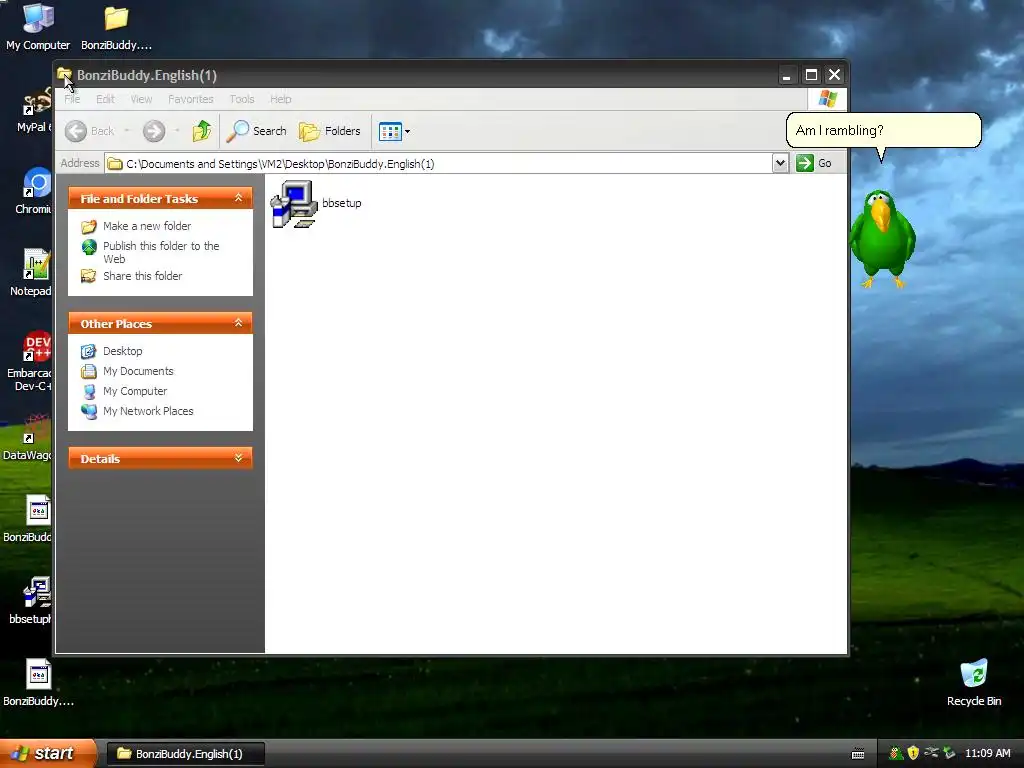The width and height of the screenshot is (1024, 768).
Task: Select MyPal desktop shortcut
Action: 34,111
